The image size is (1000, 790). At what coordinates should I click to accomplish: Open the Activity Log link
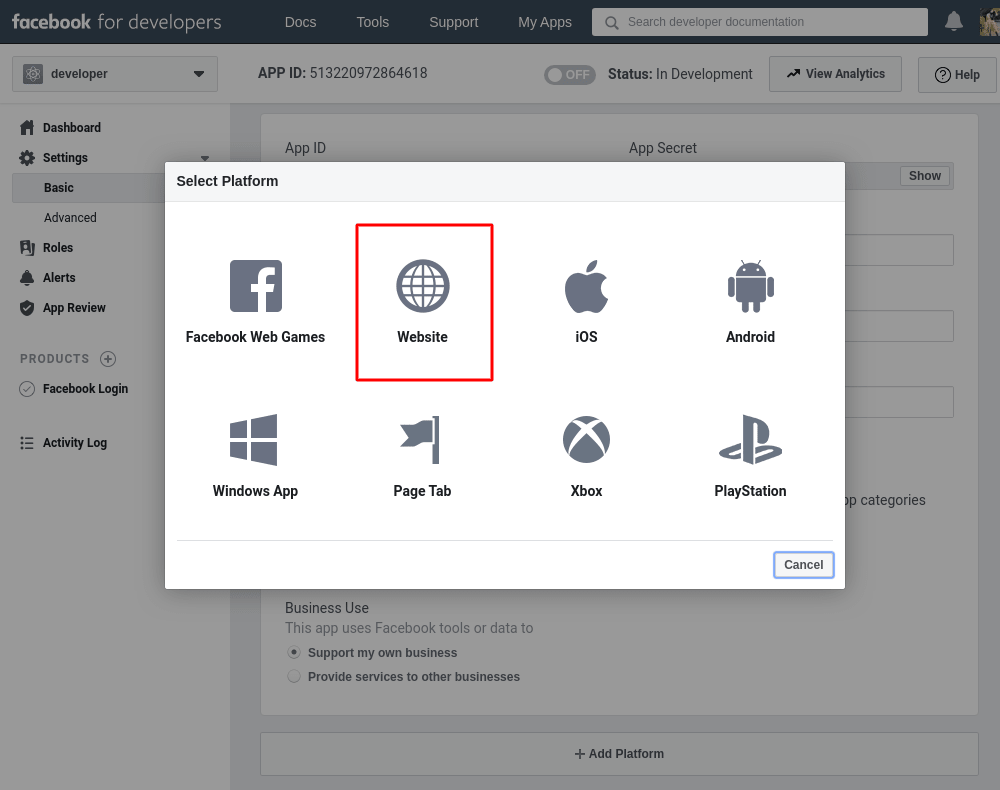(x=75, y=443)
